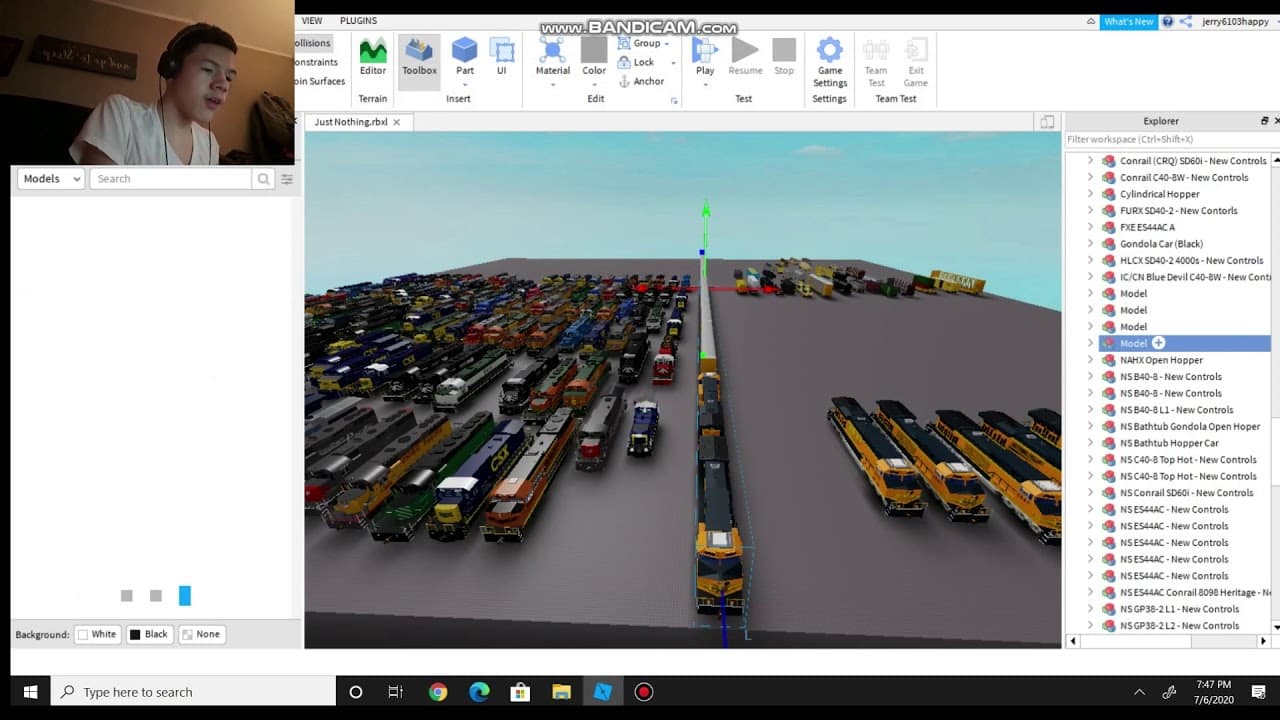Stop the running test
The image size is (1280, 720).
(784, 57)
